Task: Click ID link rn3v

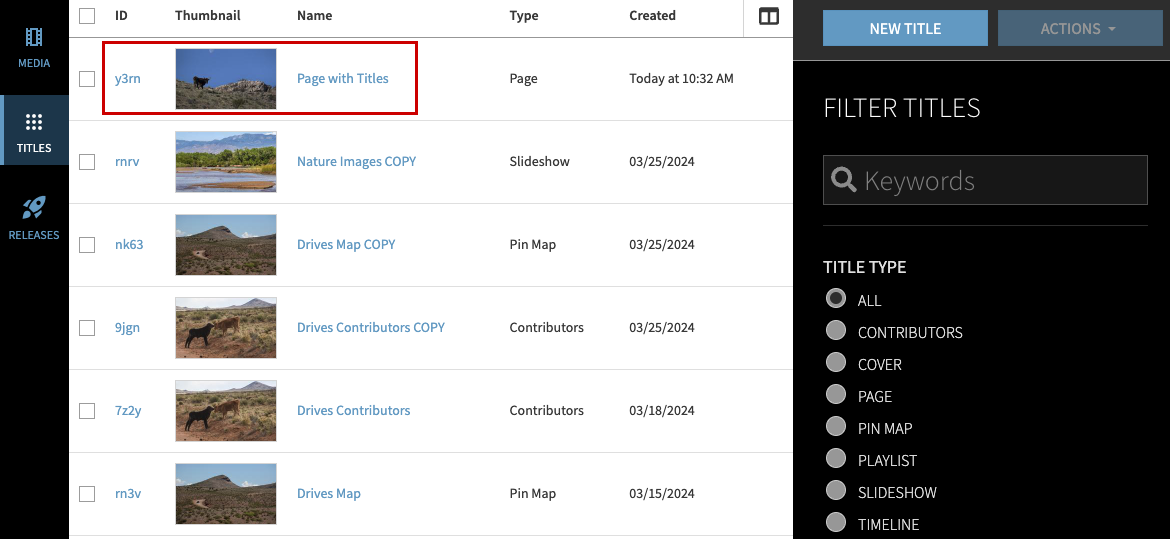Action: pyautogui.click(x=126, y=494)
